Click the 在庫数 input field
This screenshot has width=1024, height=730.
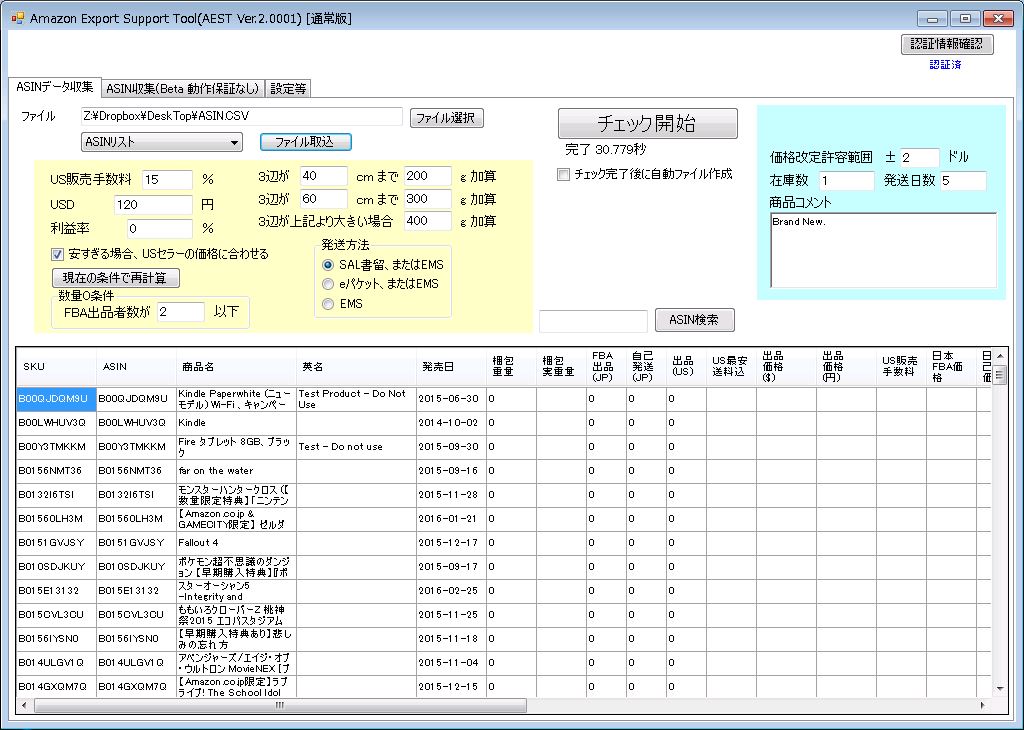[846, 181]
